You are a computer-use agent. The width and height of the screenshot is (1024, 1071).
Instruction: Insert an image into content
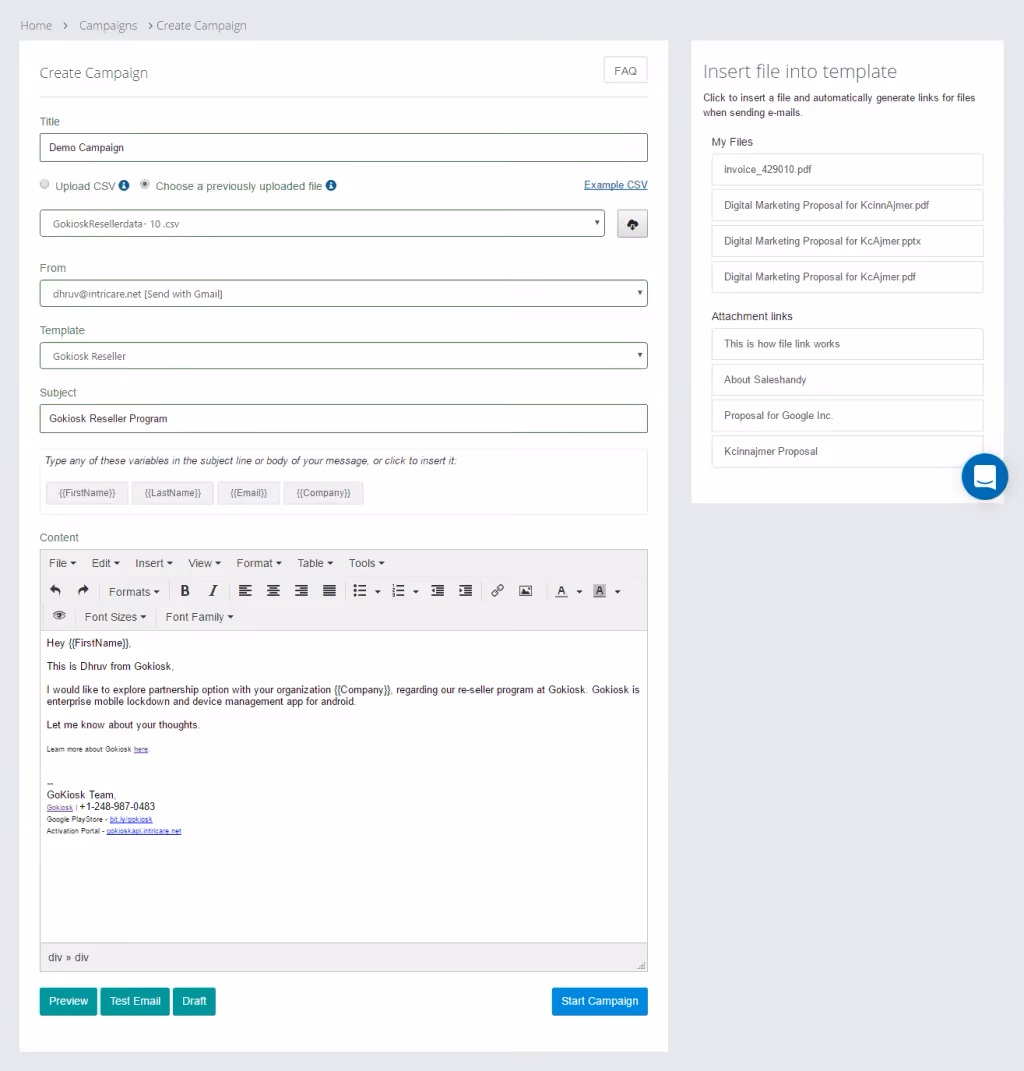[x=525, y=591]
